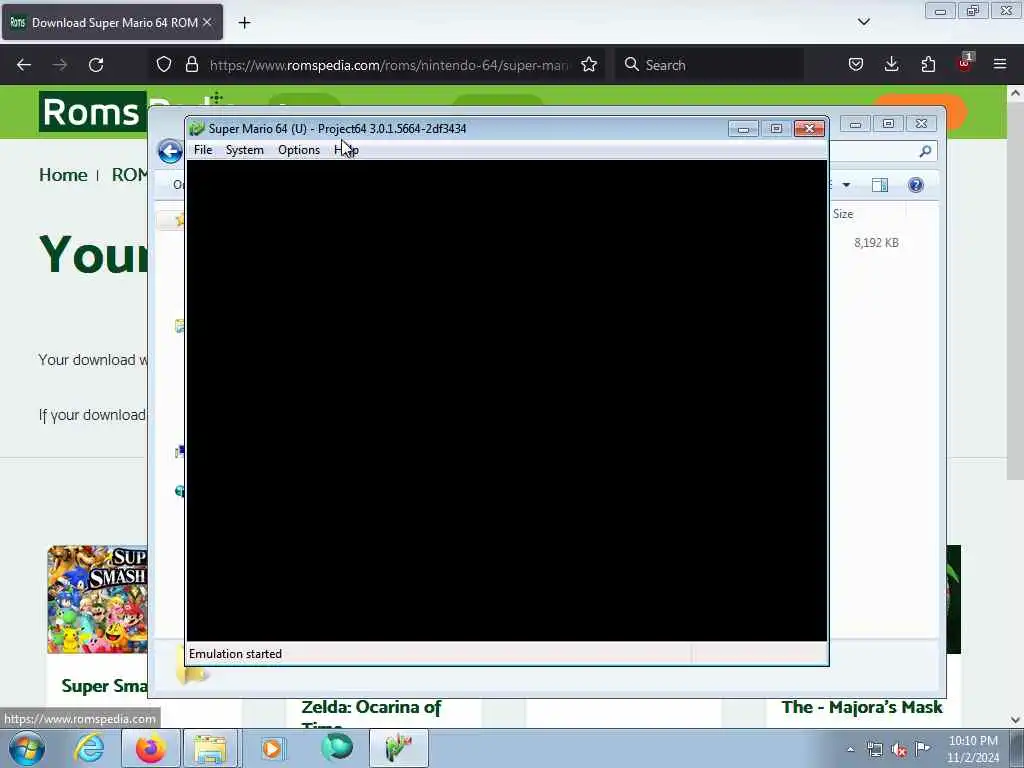This screenshot has width=1024, height=768.
Task: Click the network tray icon
Action: click(874, 749)
